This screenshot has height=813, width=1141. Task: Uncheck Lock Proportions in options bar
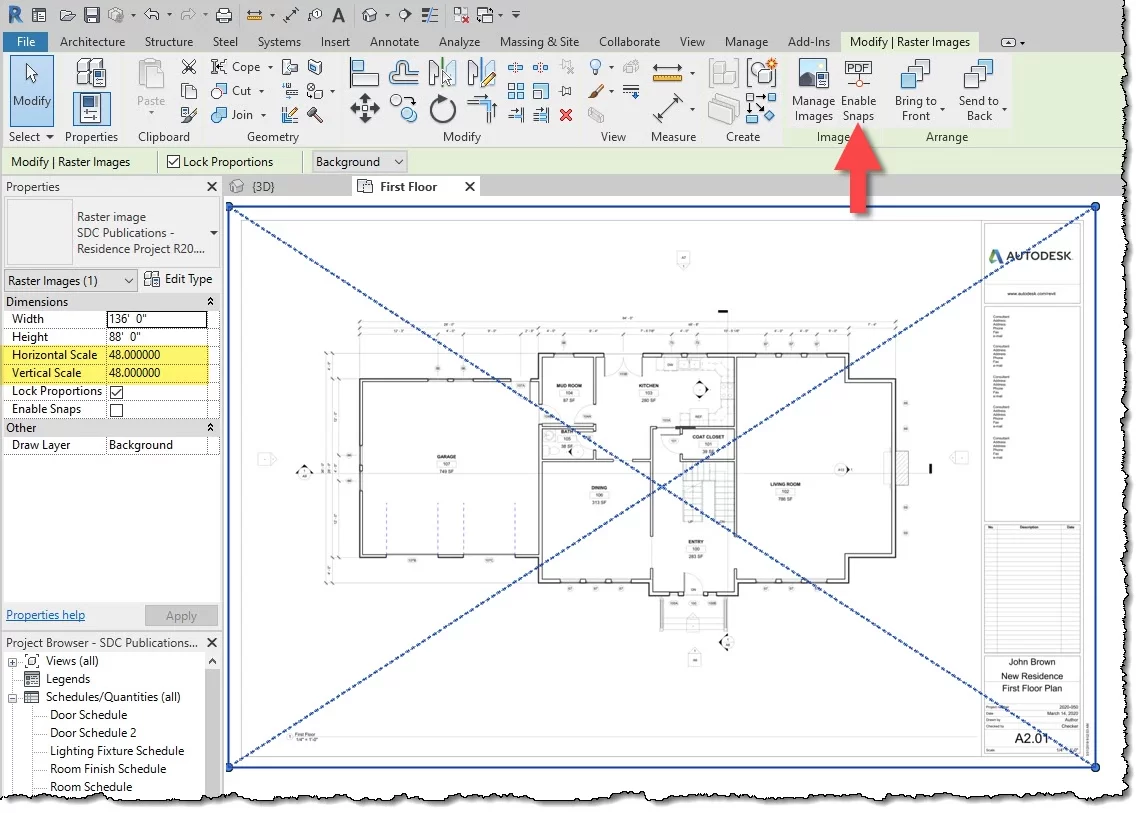(x=174, y=162)
